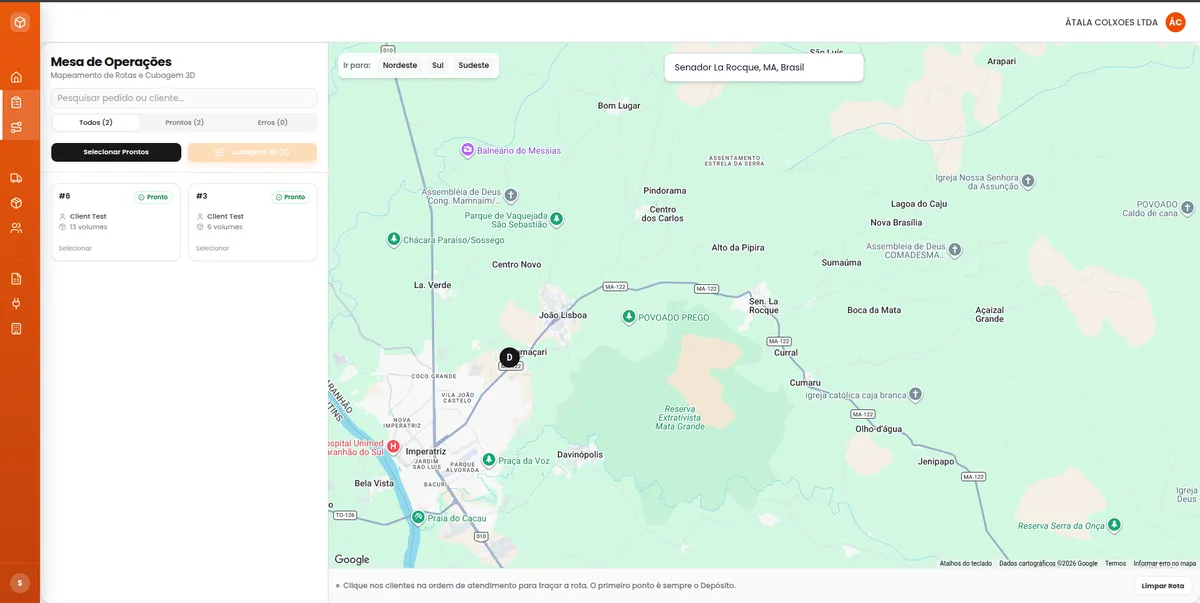Viewport: 1200px width, 603px height.
Task: Switch to the Prontos (2) tab
Action: coord(184,122)
